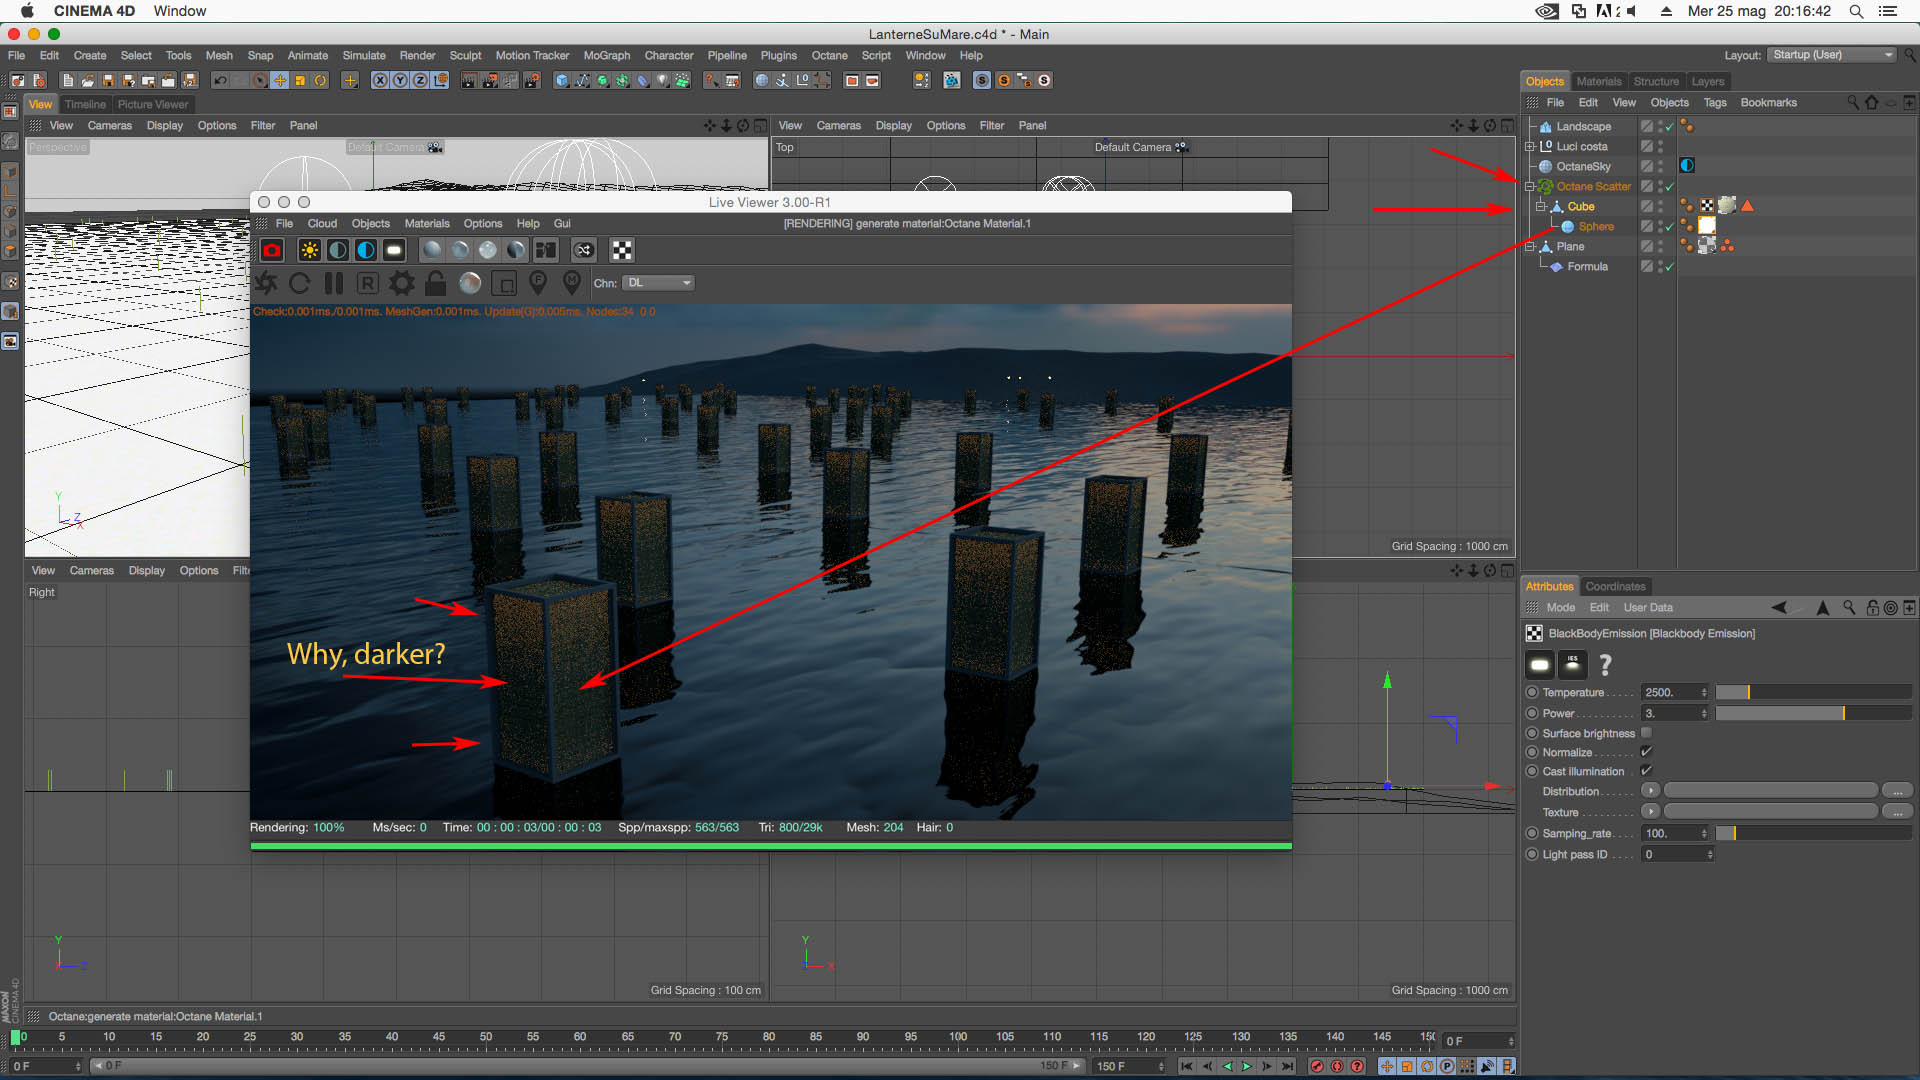Open the Octane menu in menu bar
1920x1080 pixels.
(x=828, y=56)
